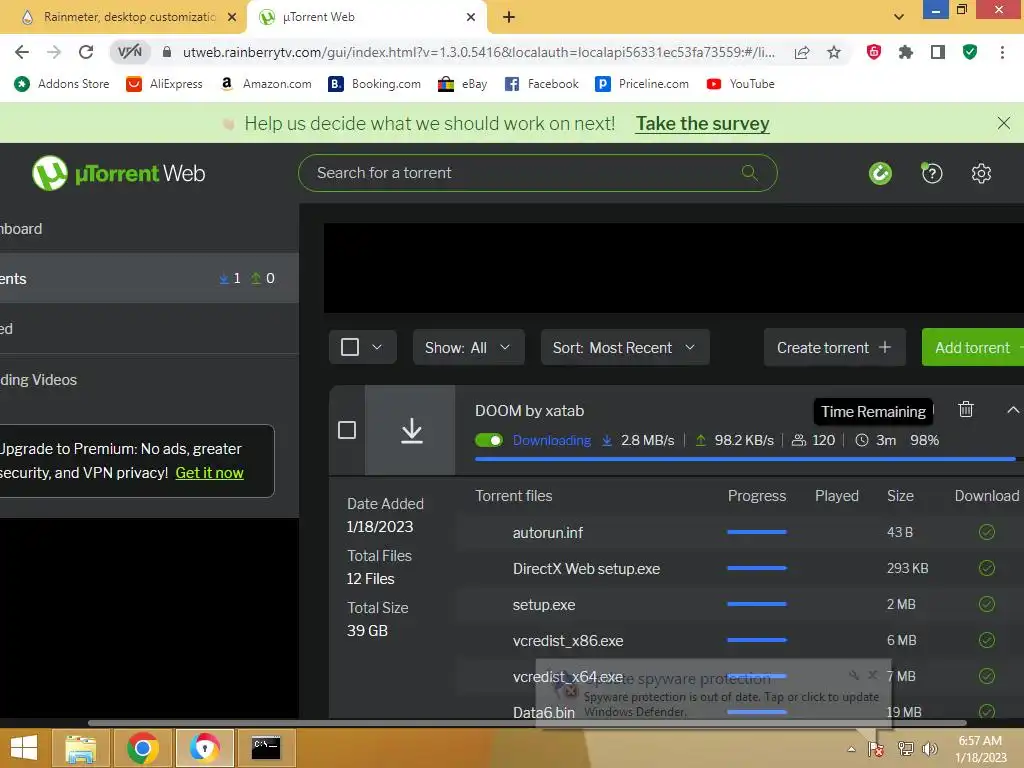The width and height of the screenshot is (1024, 768).
Task: Select the µTorrent Web browser tab
Action: 367,17
